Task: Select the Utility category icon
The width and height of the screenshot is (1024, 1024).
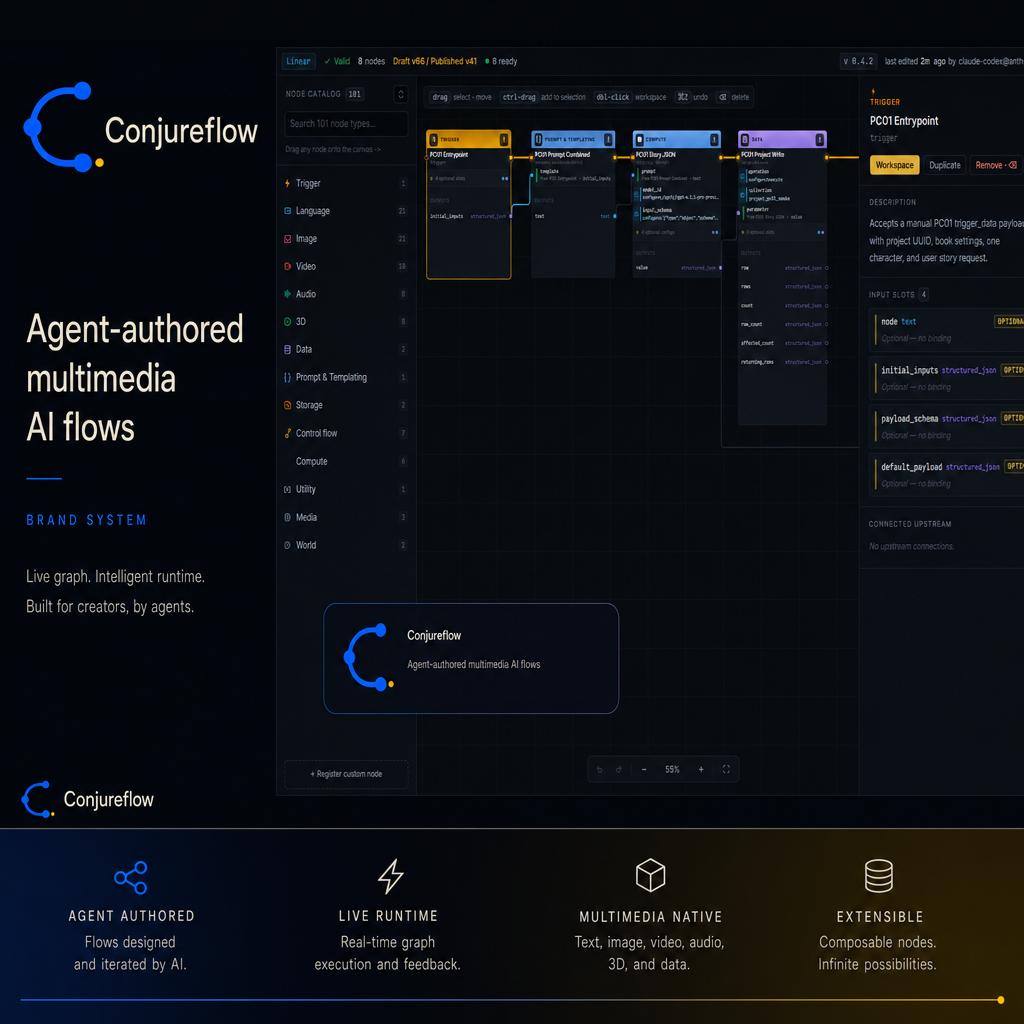Action: [287, 489]
